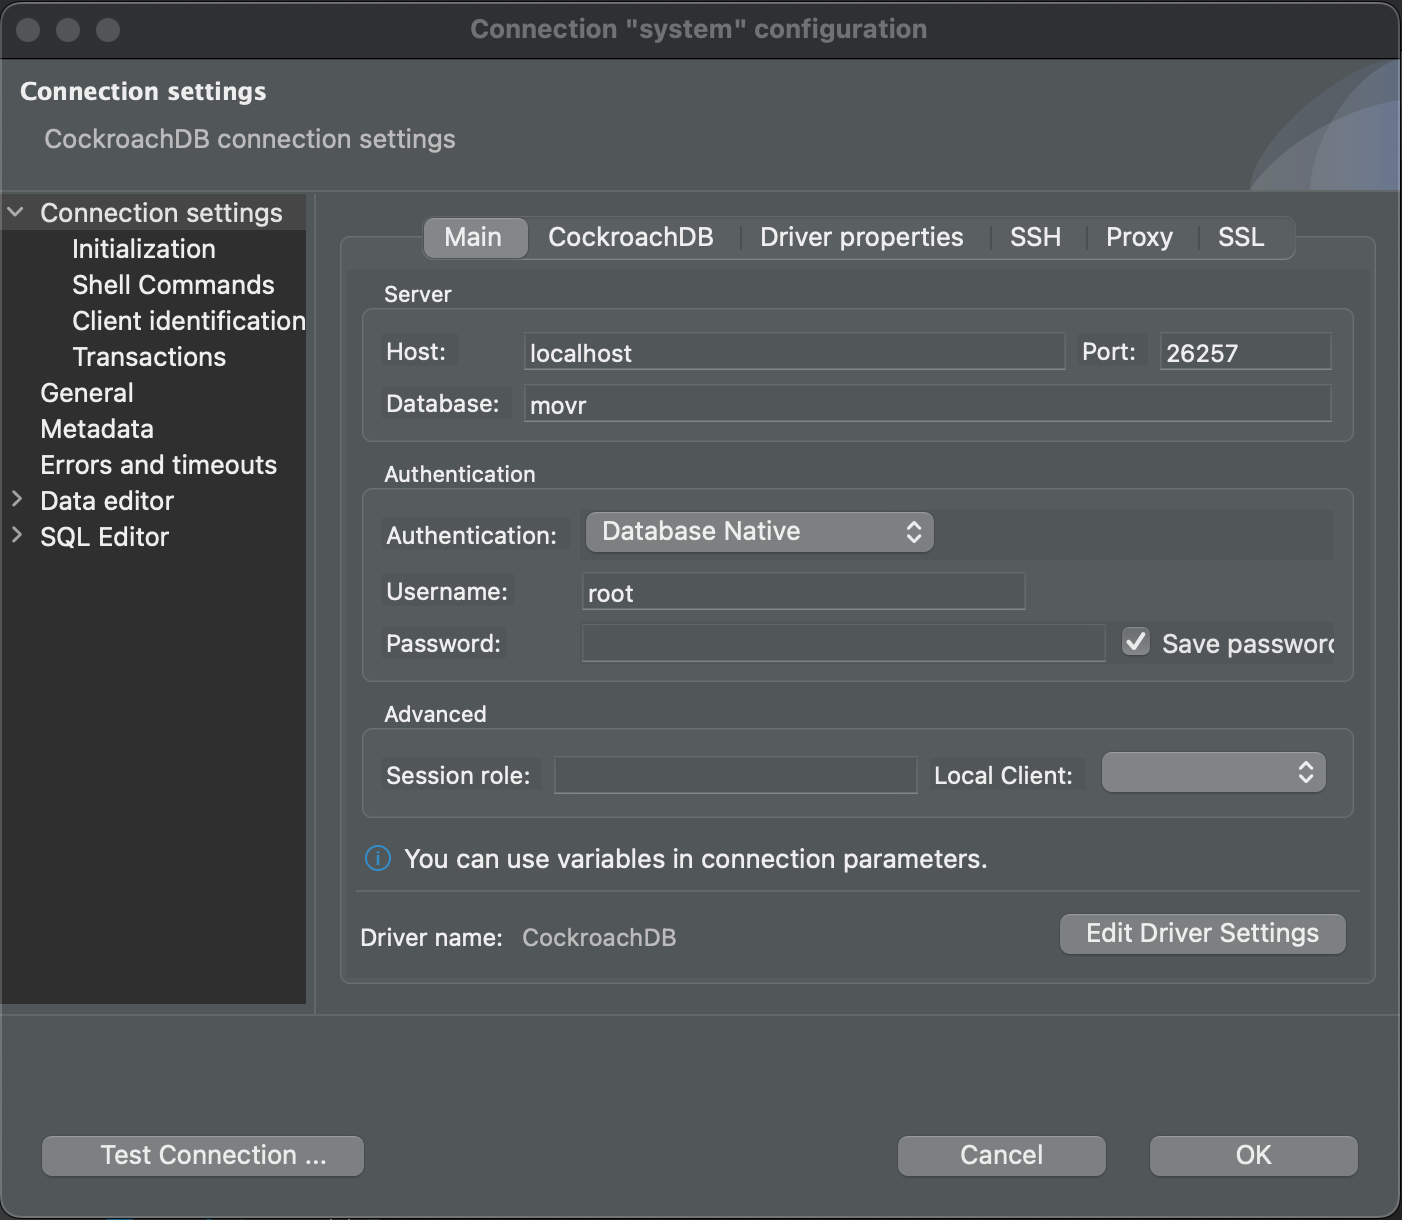This screenshot has width=1402, height=1220.
Task: Click OK to save the connection
Action: [x=1253, y=1155]
